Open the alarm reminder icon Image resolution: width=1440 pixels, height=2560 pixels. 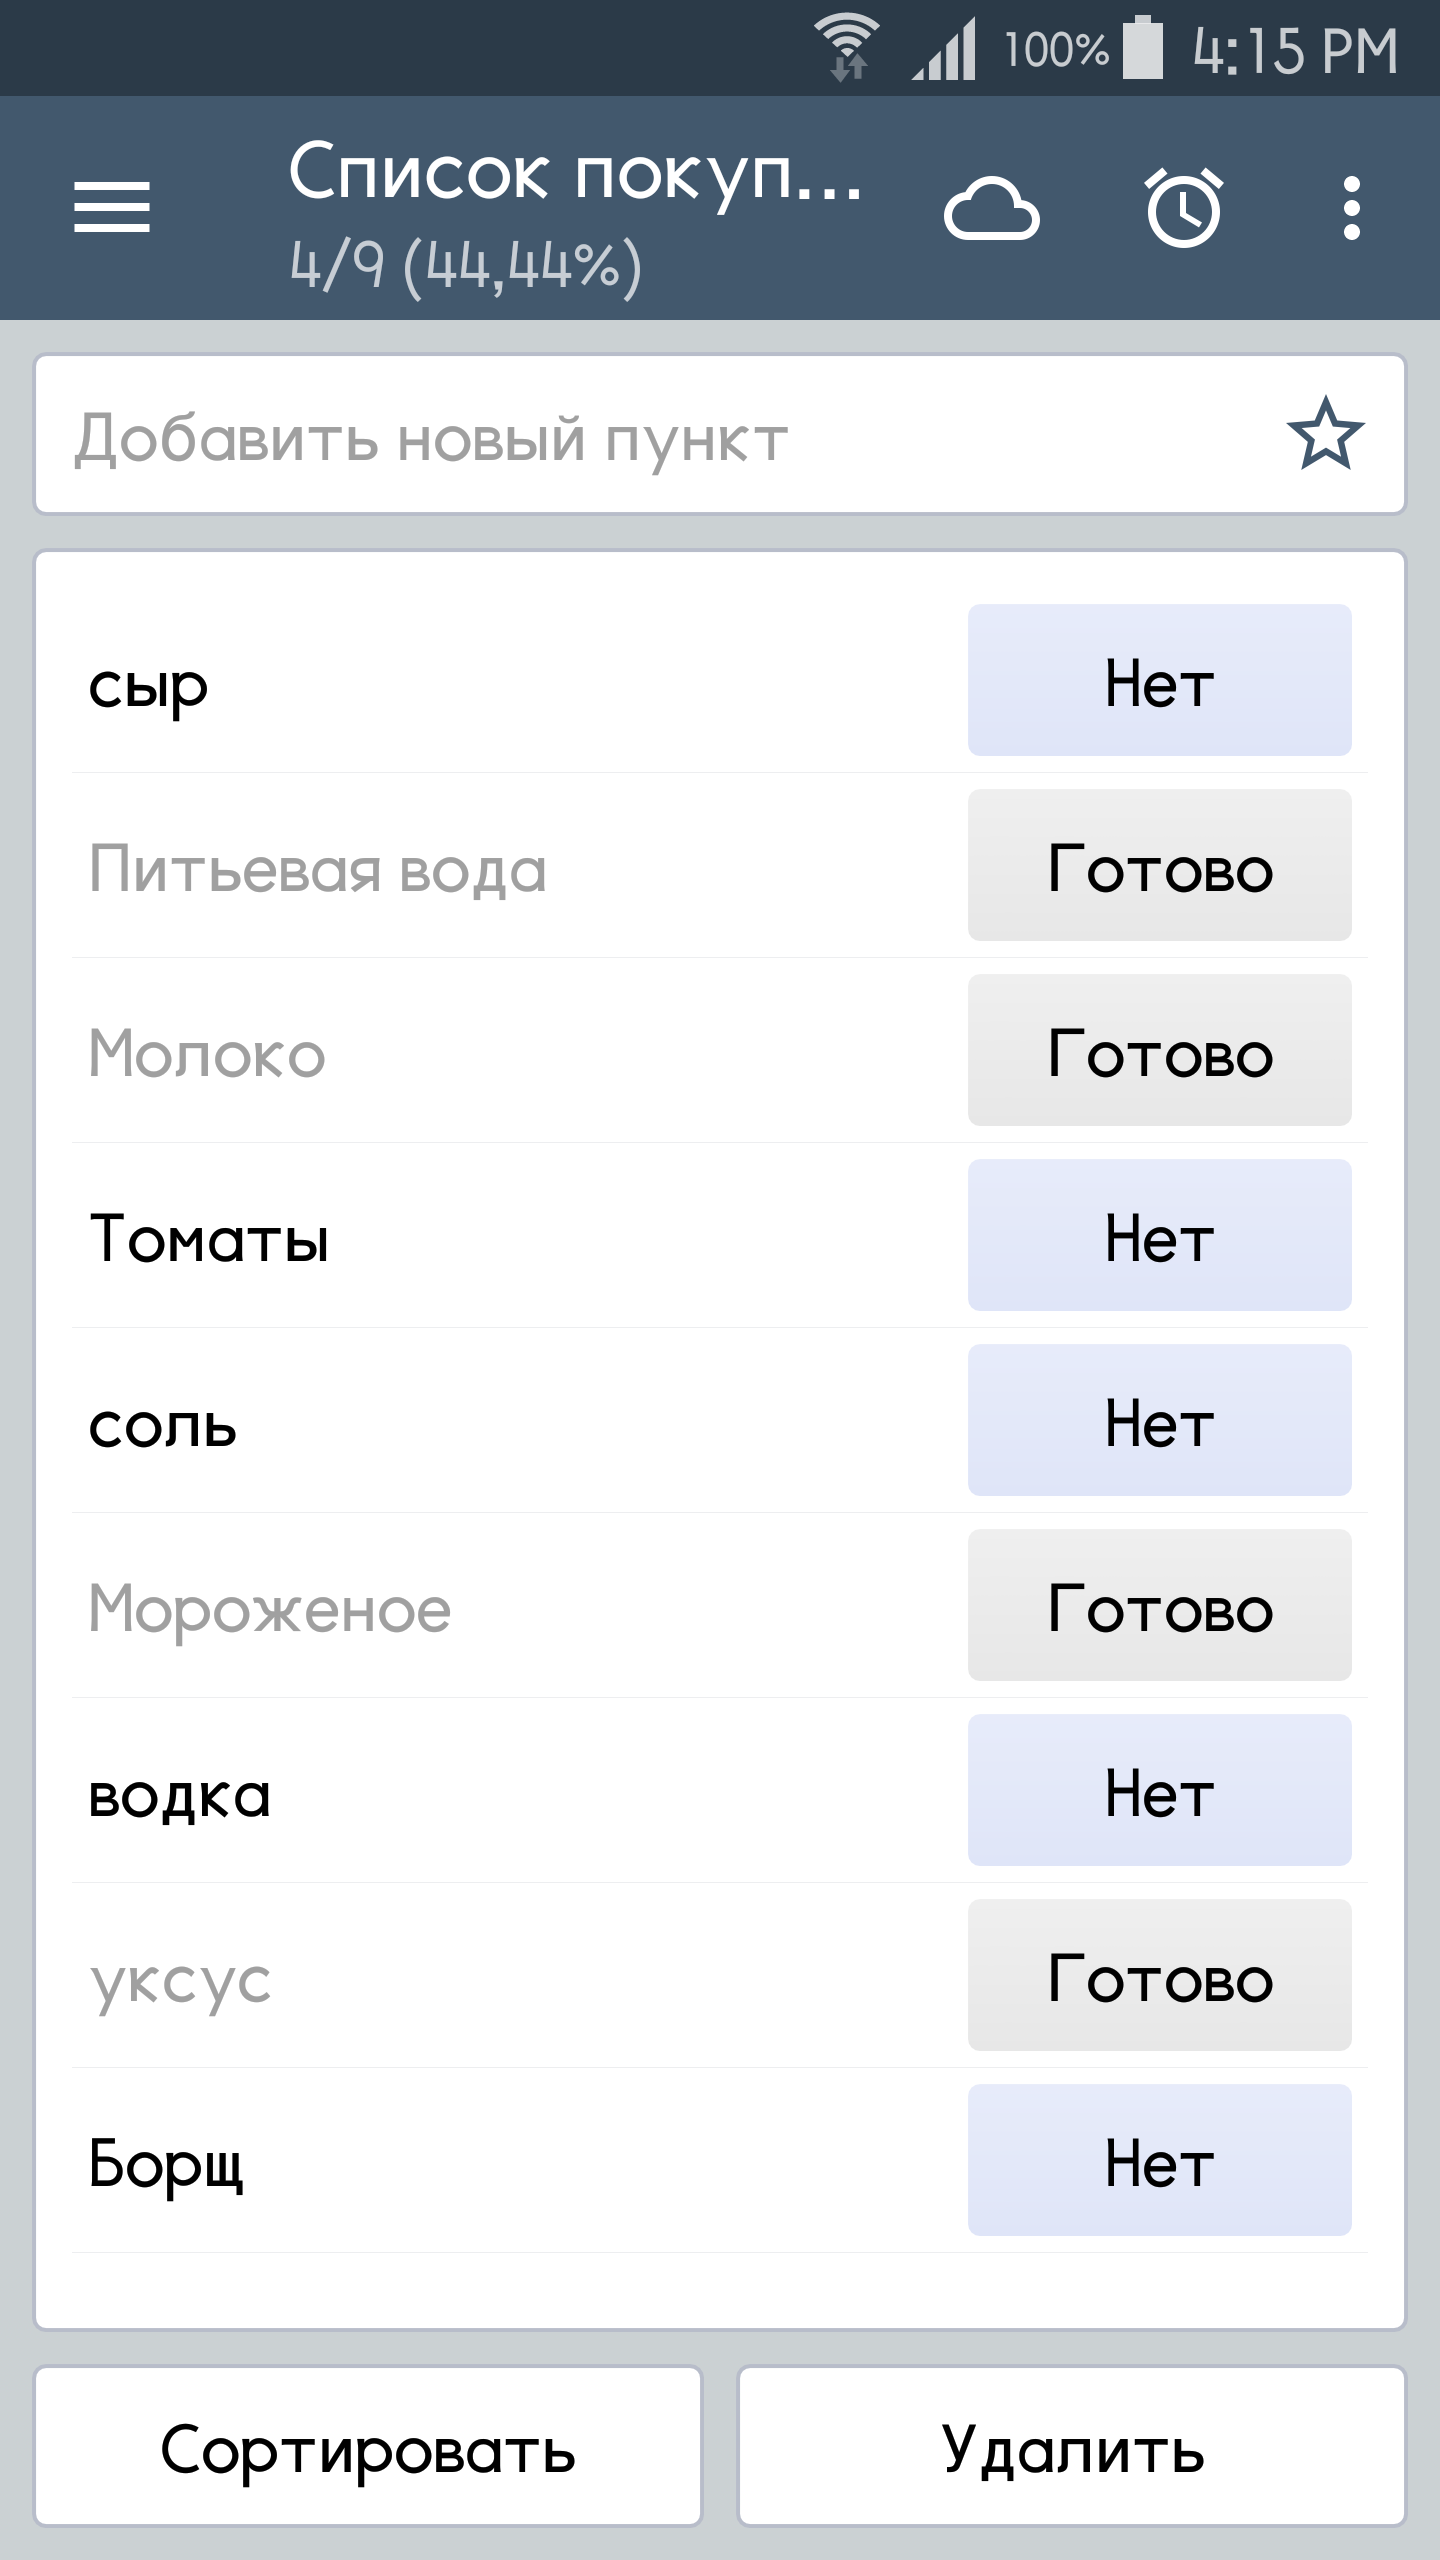[x=1184, y=208]
